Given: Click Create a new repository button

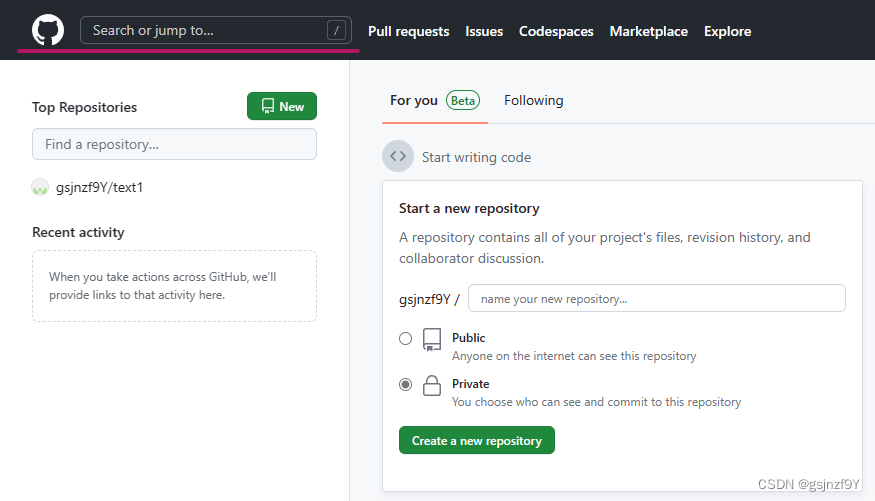Looking at the screenshot, I should 476,440.
